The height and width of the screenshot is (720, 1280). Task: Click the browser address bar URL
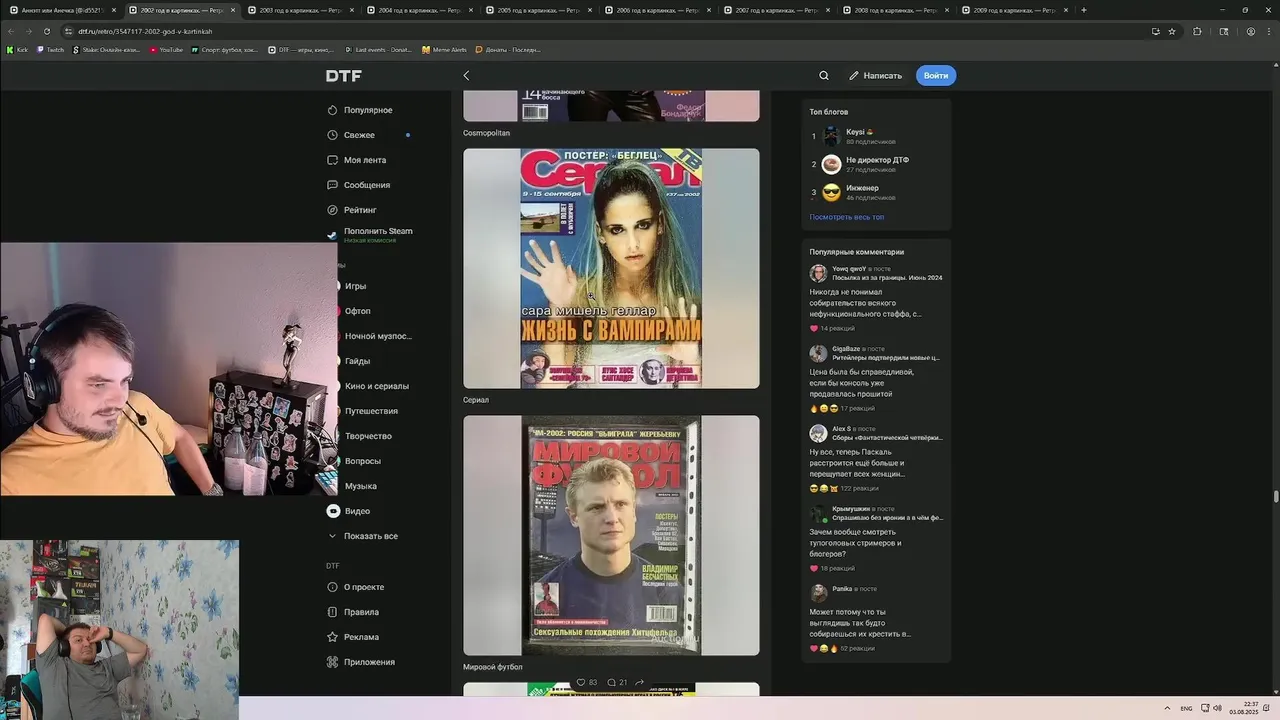145,31
